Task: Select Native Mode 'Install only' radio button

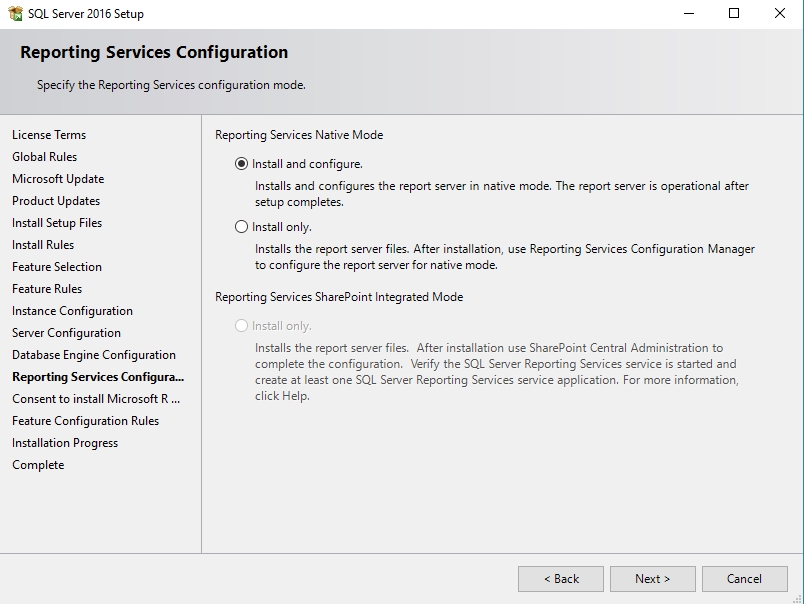Action: [x=241, y=227]
